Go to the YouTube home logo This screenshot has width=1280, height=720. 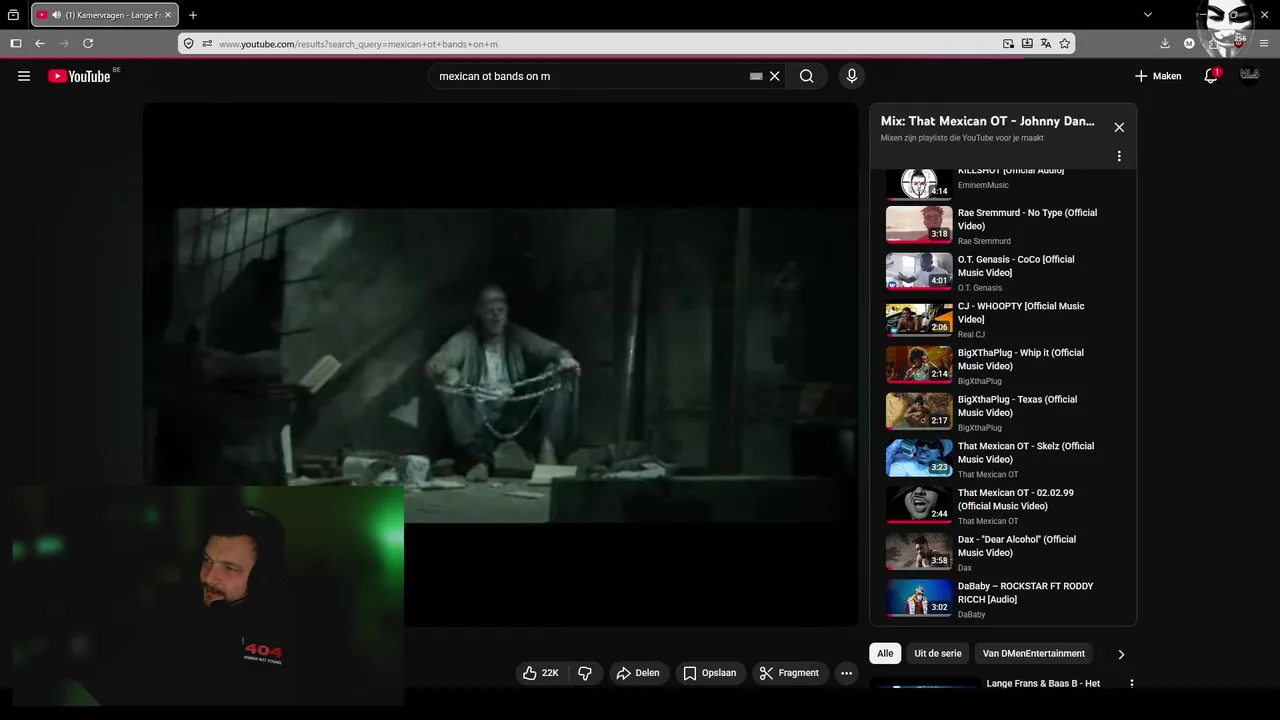(79, 76)
